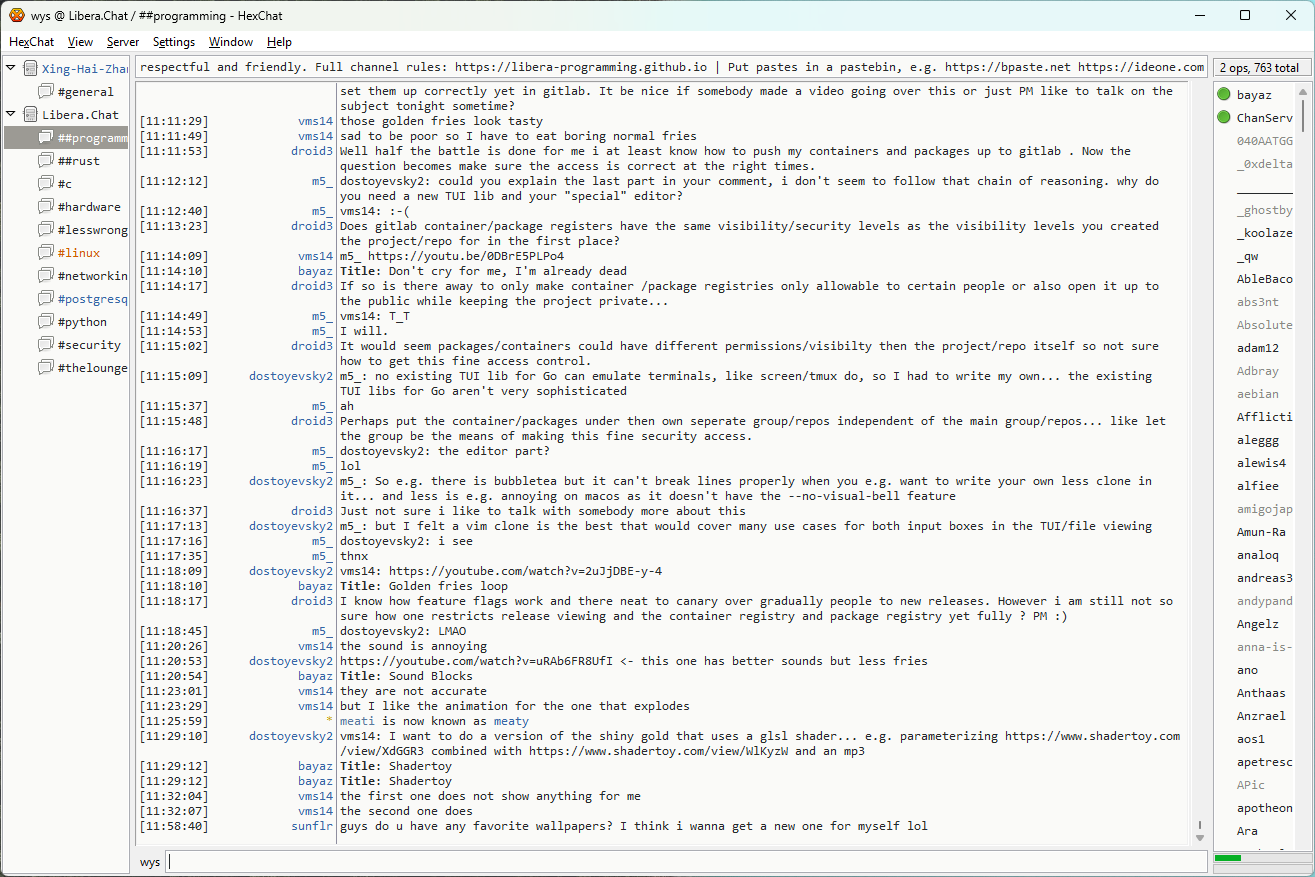Collapse the Xing-Hai-Zhai network tree
Screen dimensions: 1315x877
(x=11, y=69)
